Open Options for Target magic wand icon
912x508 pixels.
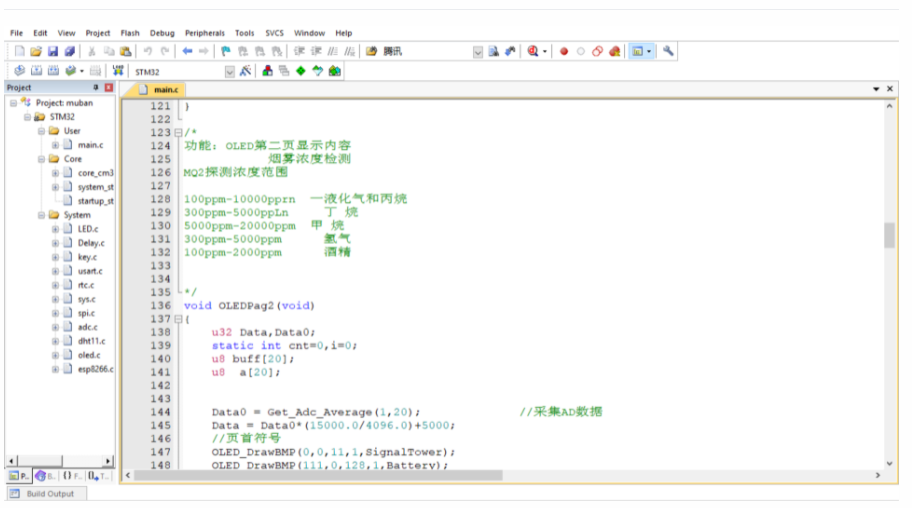[x=245, y=71]
